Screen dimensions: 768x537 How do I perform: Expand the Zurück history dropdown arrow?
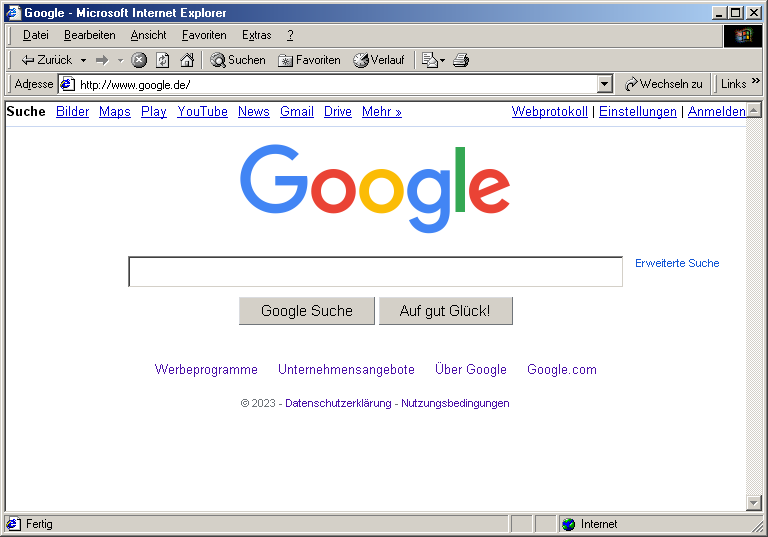click(x=83, y=60)
